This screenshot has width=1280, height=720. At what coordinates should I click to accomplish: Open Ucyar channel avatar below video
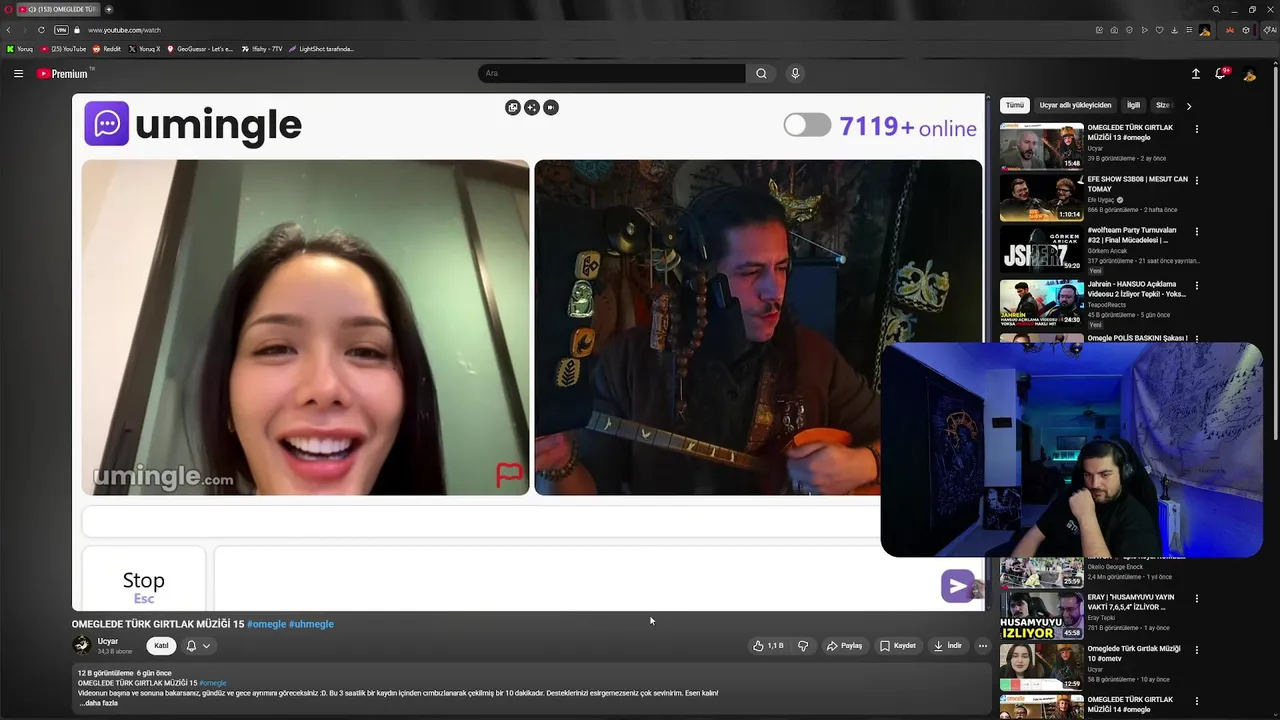point(81,645)
